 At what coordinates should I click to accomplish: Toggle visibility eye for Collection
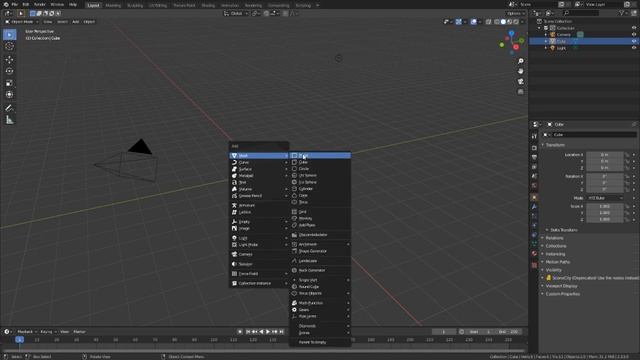click(x=634, y=28)
